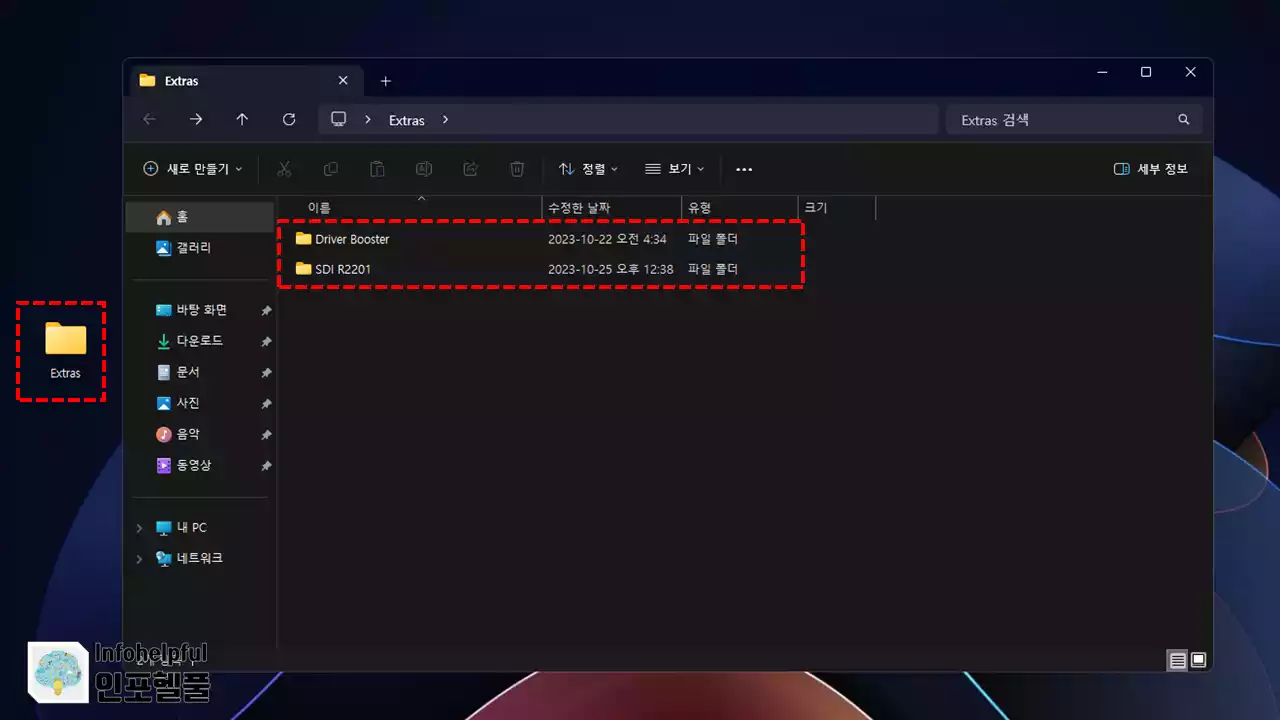Screen dimensions: 1280x720
Task: Click the pin icon next to 동영상
Action: point(266,466)
